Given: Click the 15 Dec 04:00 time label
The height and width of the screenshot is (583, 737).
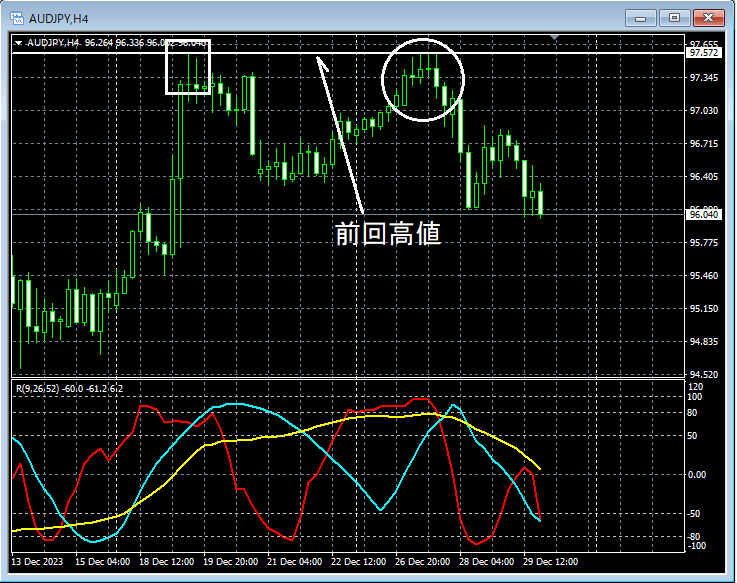Looking at the screenshot, I should point(102,561).
